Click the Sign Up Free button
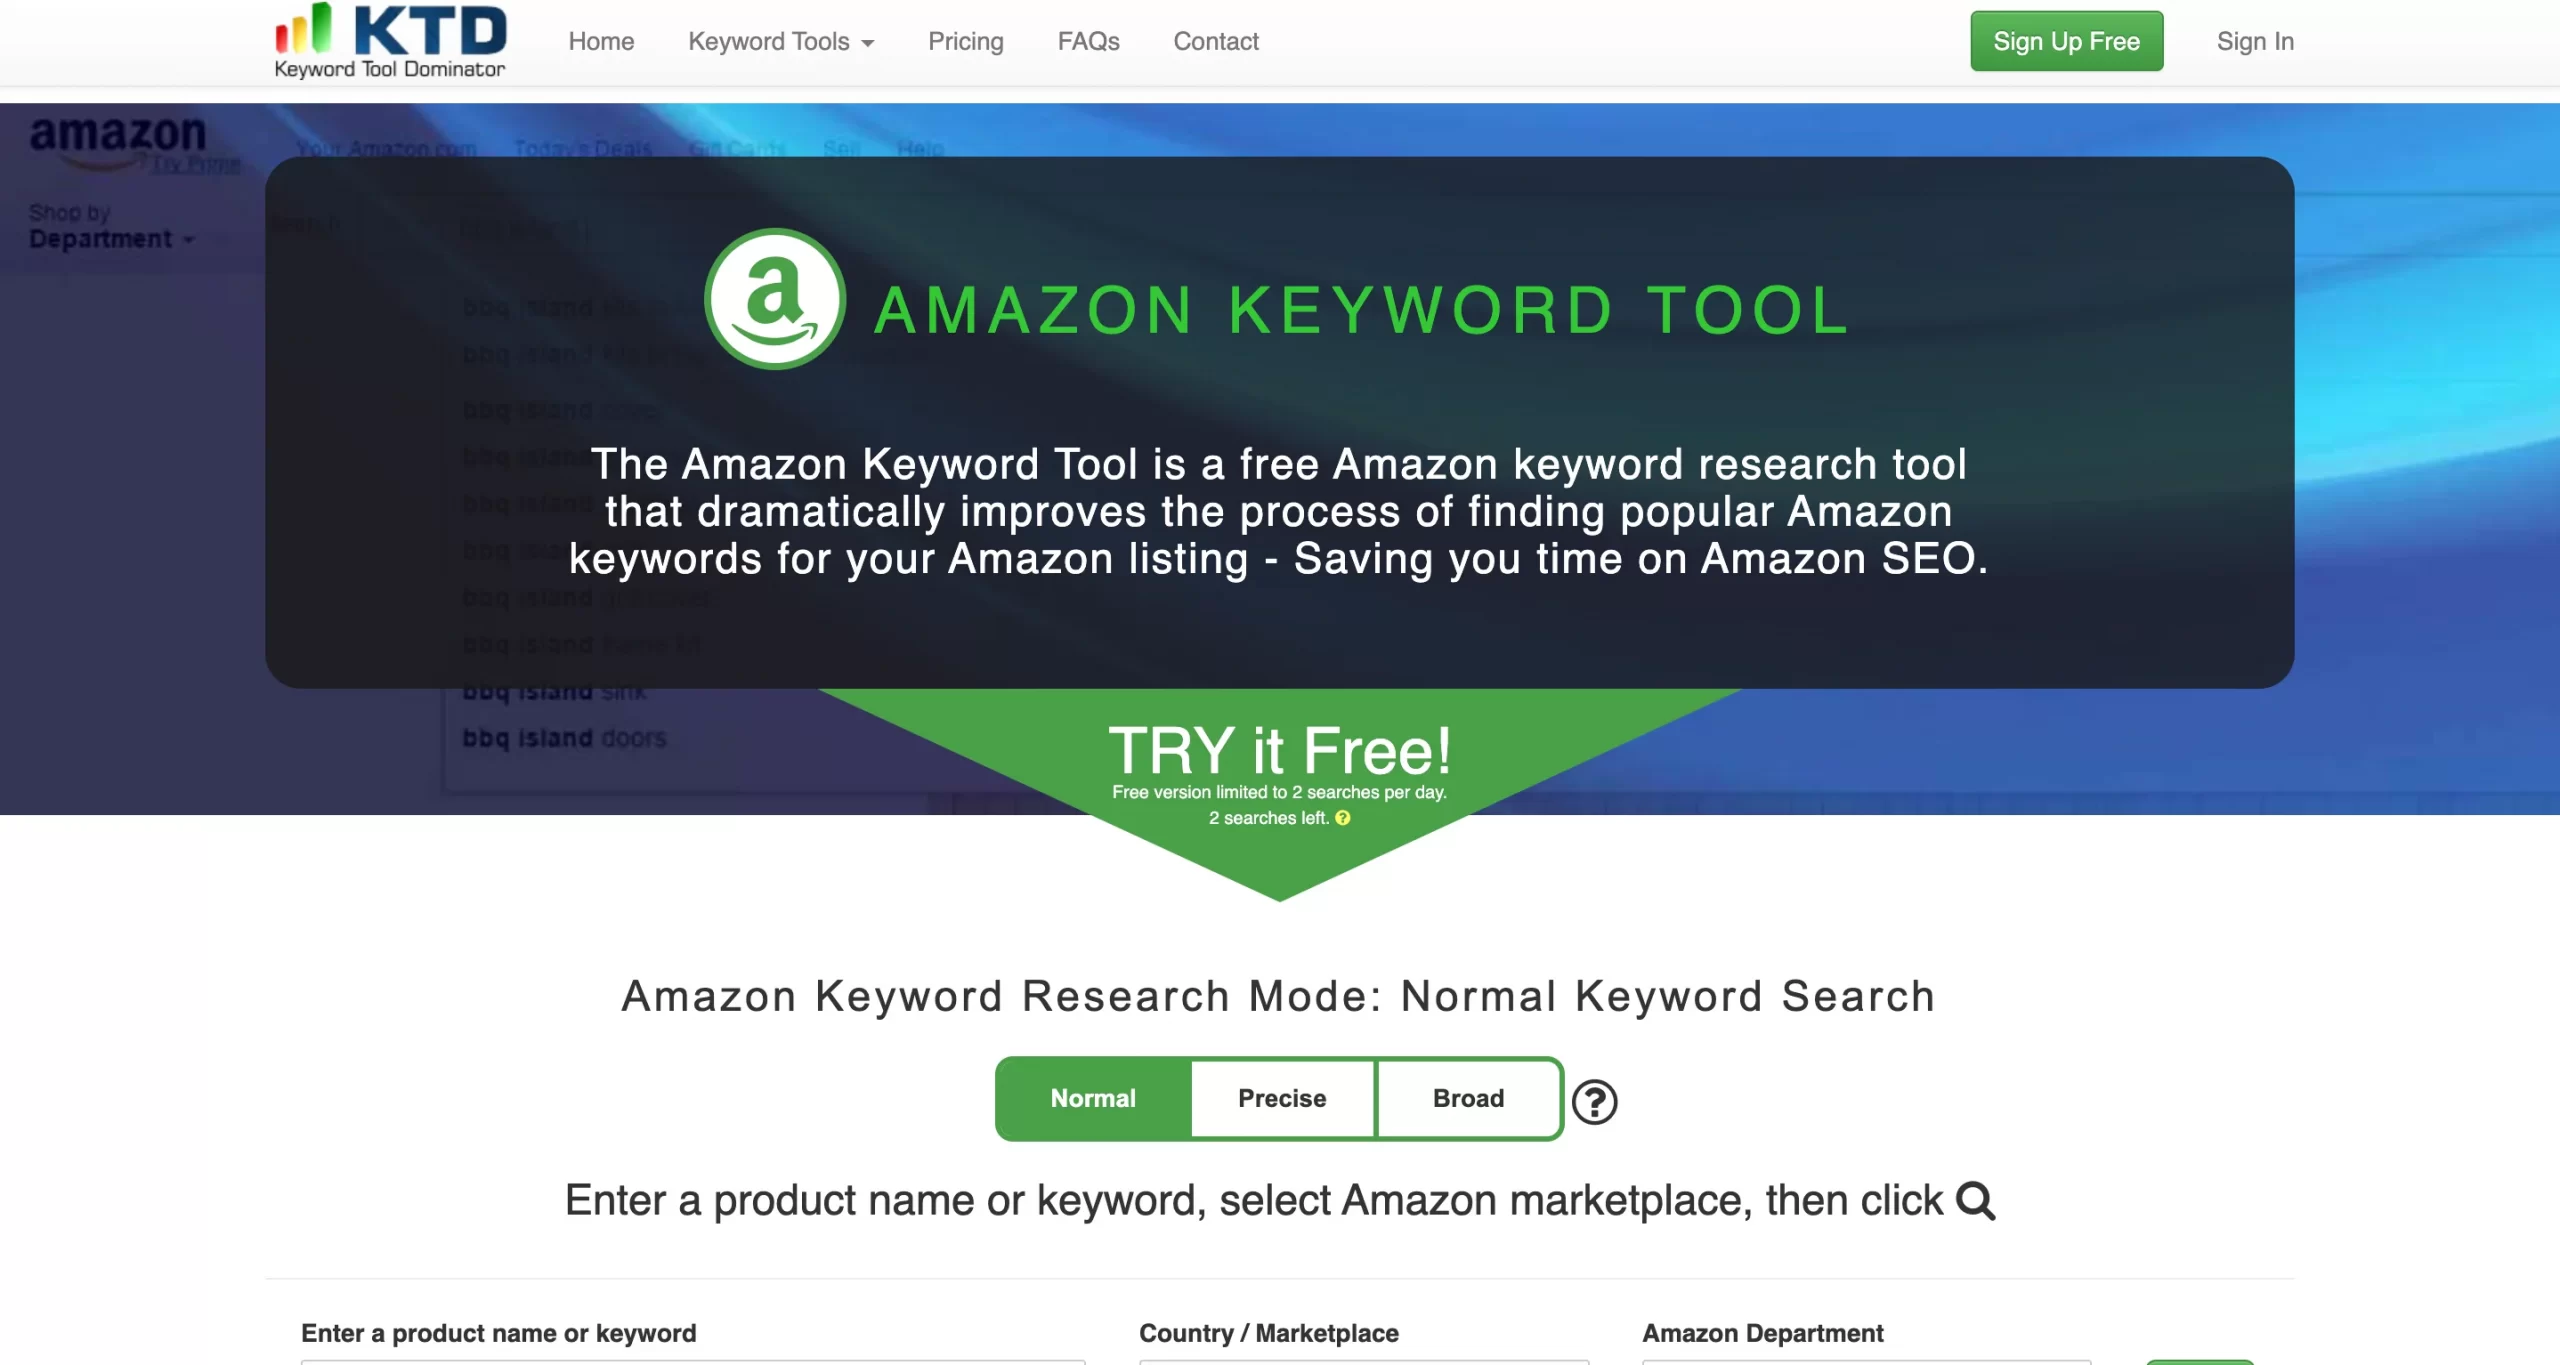This screenshot has height=1365, width=2560. point(2067,41)
